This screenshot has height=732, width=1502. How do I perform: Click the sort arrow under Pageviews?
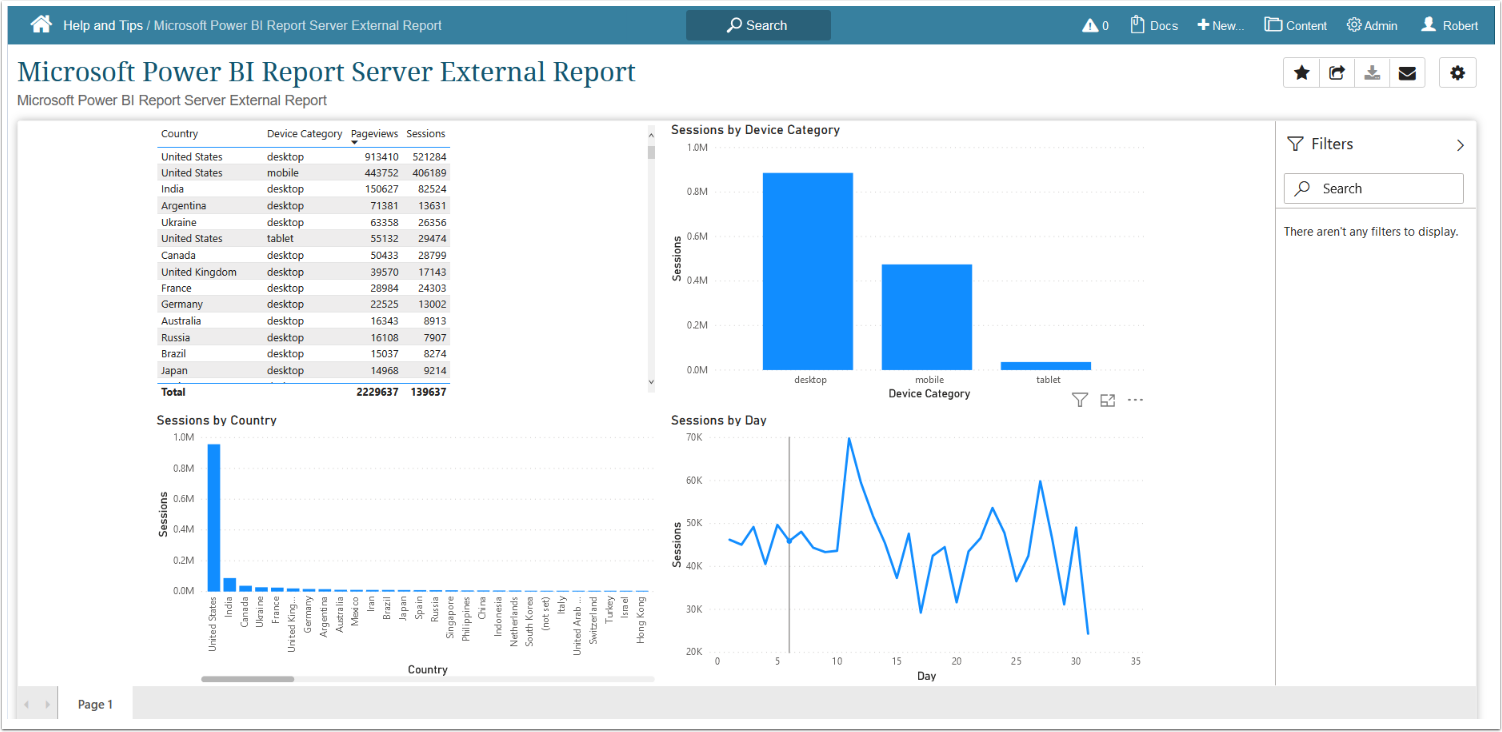tap(354, 142)
